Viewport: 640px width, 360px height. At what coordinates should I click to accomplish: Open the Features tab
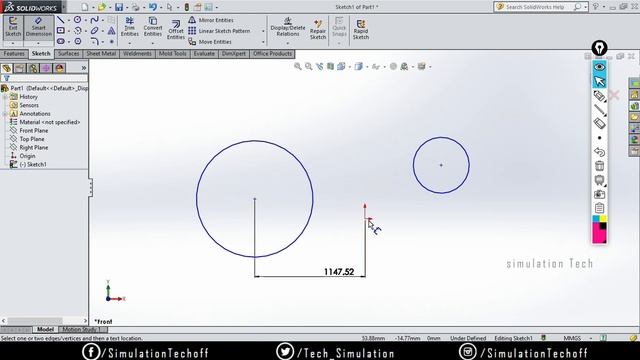(x=14, y=54)
